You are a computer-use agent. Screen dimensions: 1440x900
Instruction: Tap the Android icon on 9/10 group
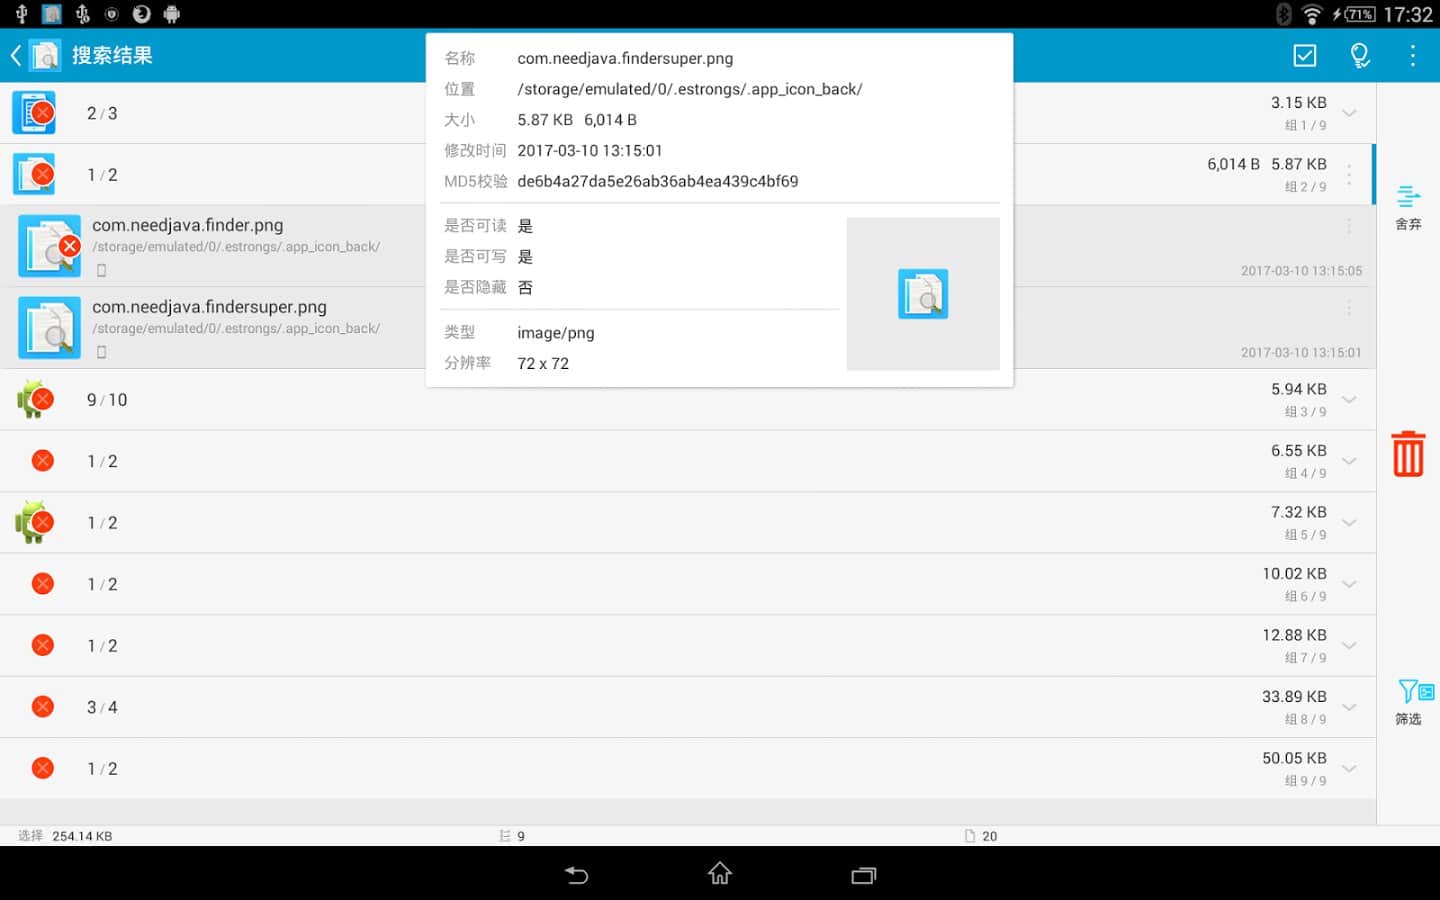point(34,400)
